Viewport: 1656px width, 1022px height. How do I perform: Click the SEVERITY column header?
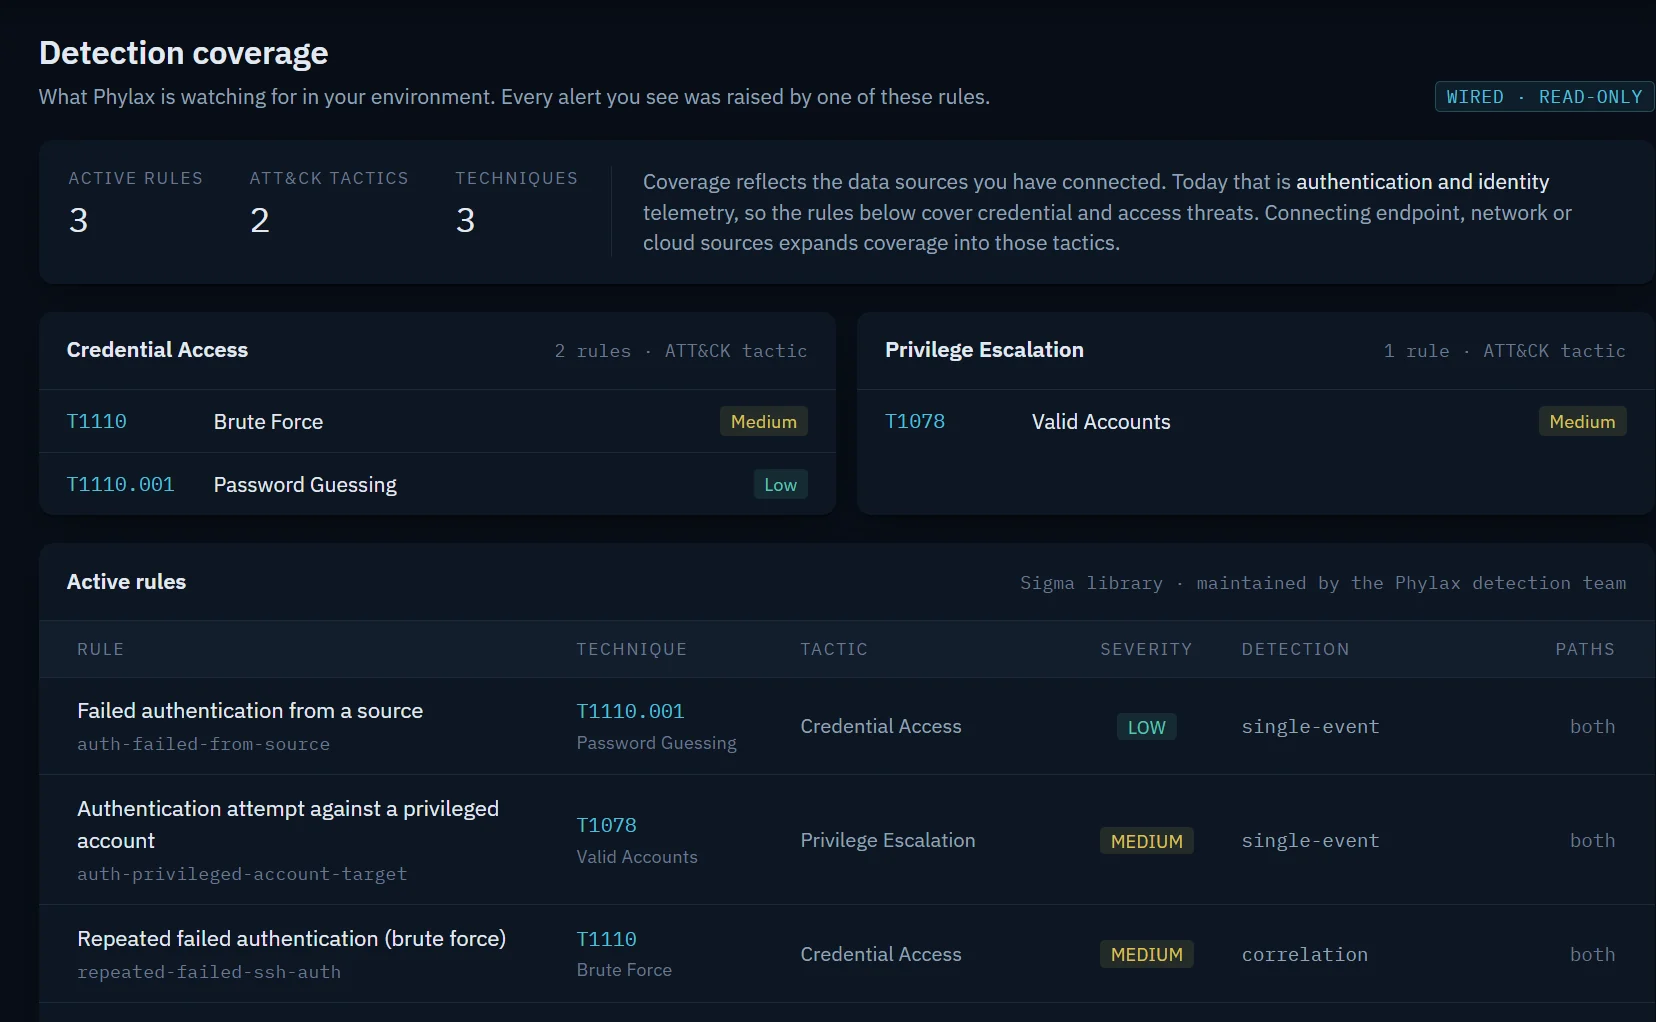click(x=1146, y=649)
